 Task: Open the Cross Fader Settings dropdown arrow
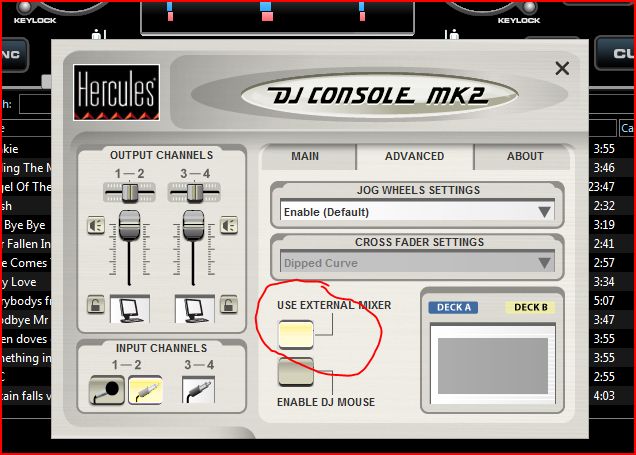(544, 263)
